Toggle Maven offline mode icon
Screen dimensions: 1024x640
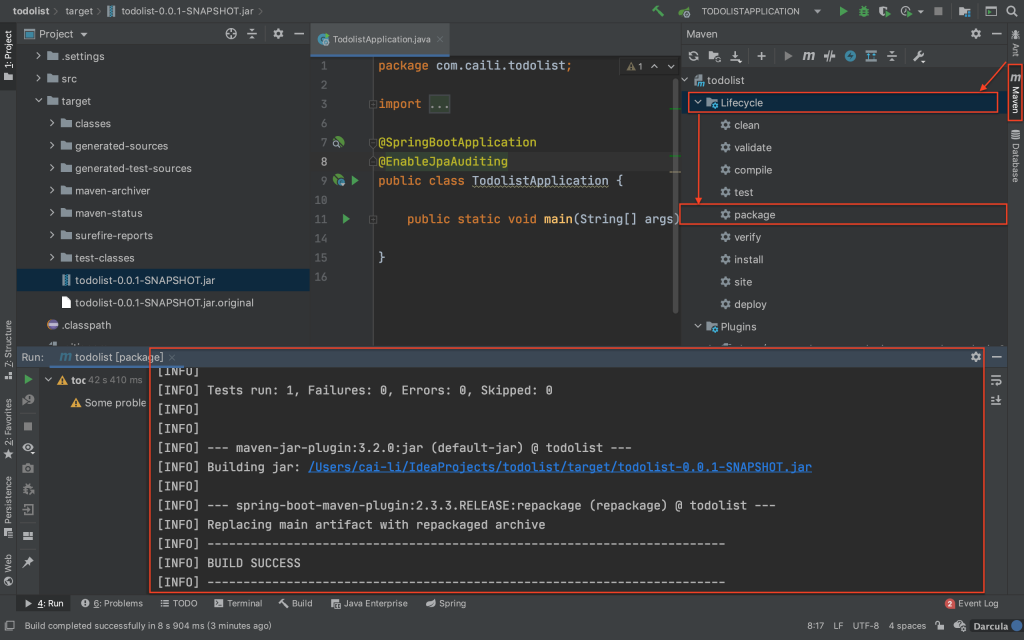829,56
